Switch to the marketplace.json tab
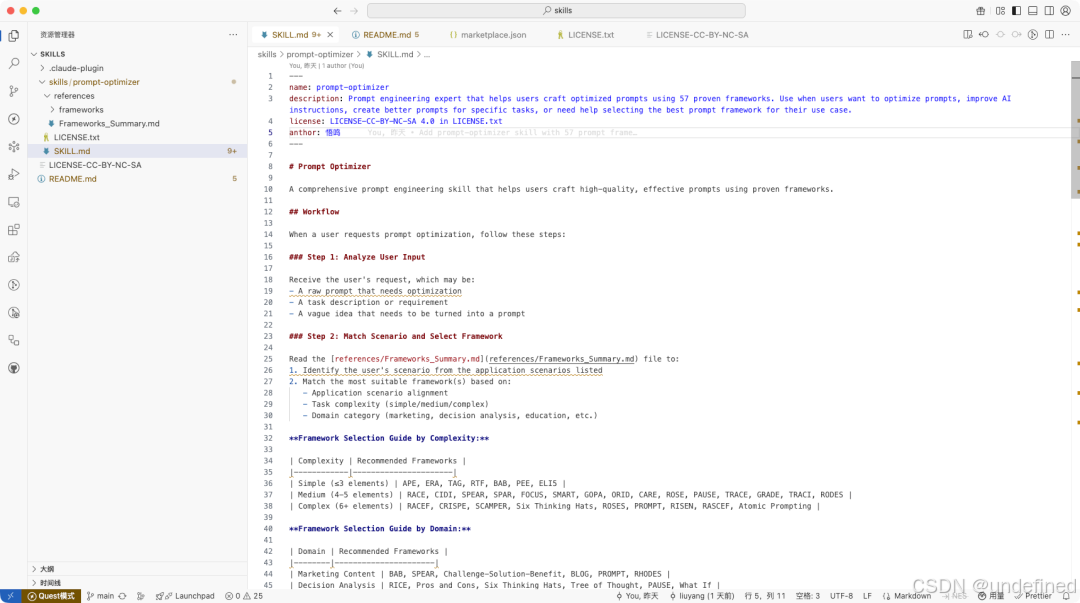Image resolution: width=1080 pixels, height=603 pixels. (488, 34)
